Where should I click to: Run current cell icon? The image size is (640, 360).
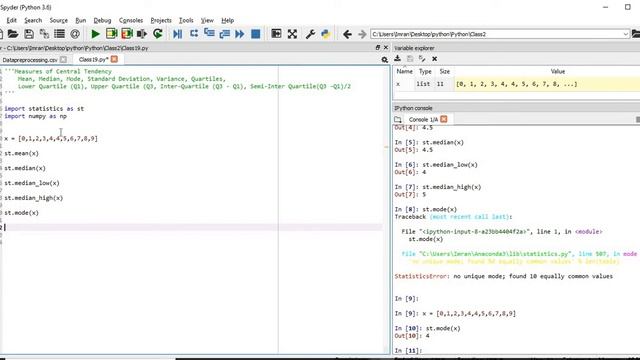[111, 33]
